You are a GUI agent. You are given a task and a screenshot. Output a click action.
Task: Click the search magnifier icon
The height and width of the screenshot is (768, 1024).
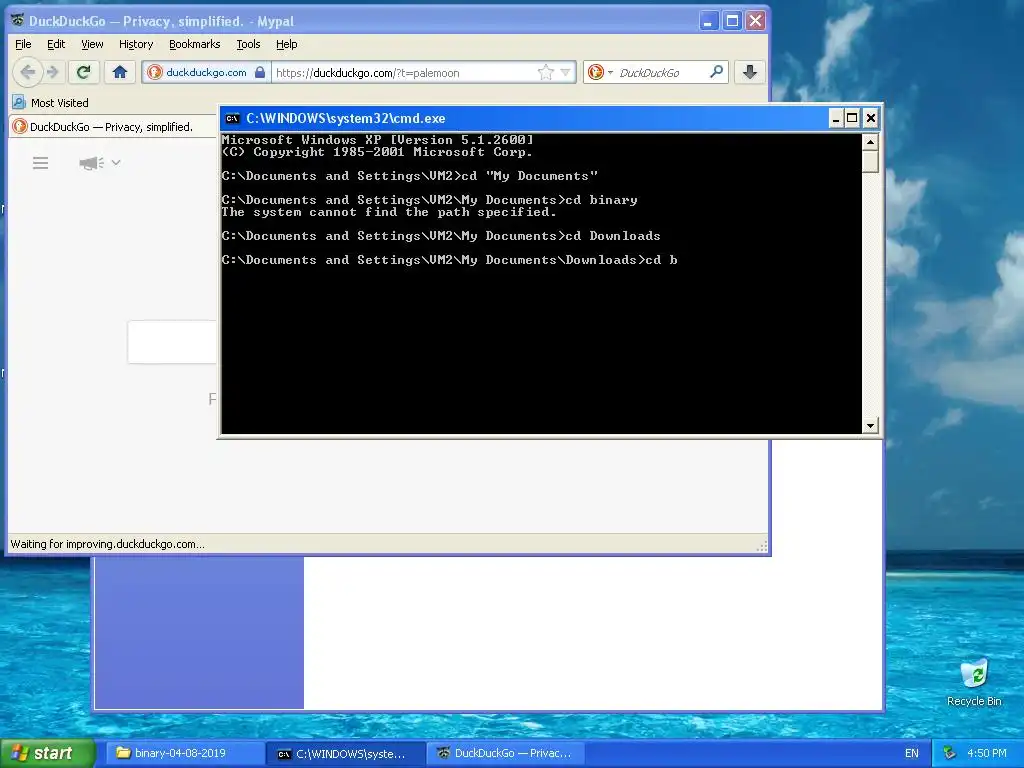point(716,72)
